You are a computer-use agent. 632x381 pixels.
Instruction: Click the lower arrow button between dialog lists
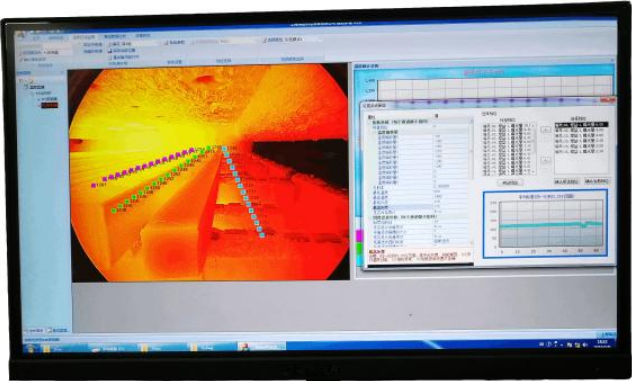(546, 160)
